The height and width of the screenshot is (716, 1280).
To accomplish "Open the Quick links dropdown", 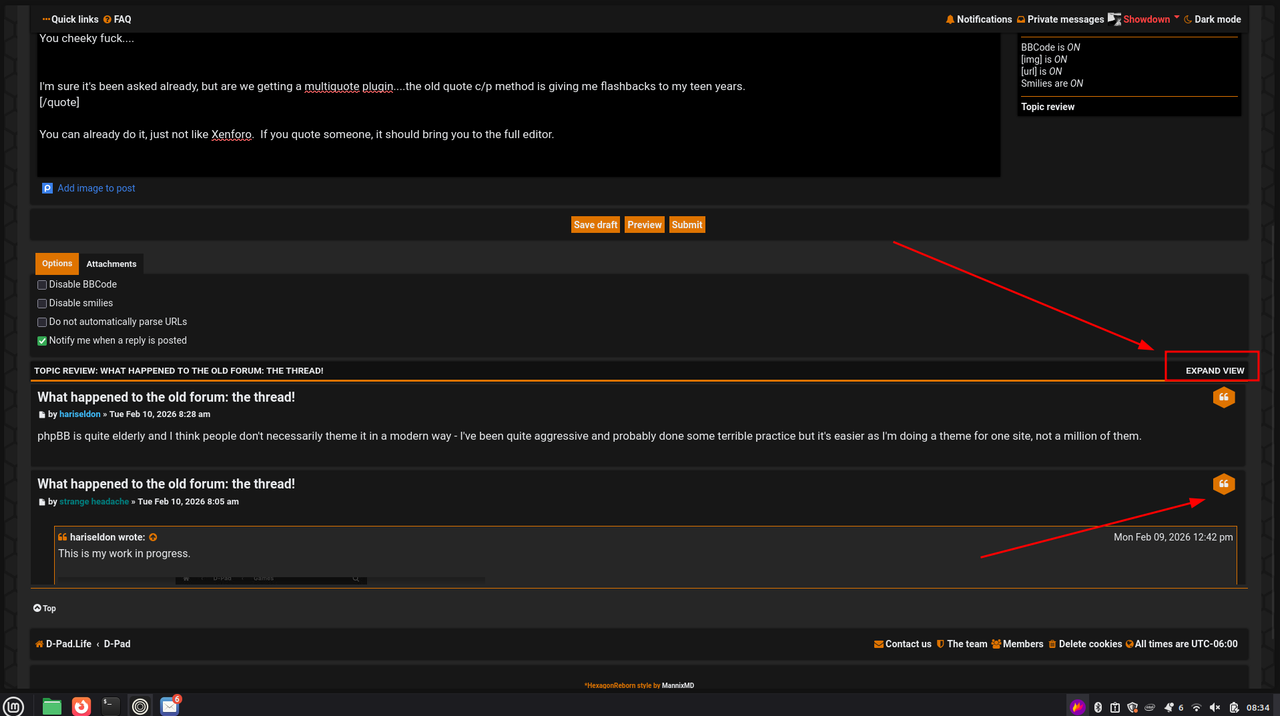I will coord(70,19).
